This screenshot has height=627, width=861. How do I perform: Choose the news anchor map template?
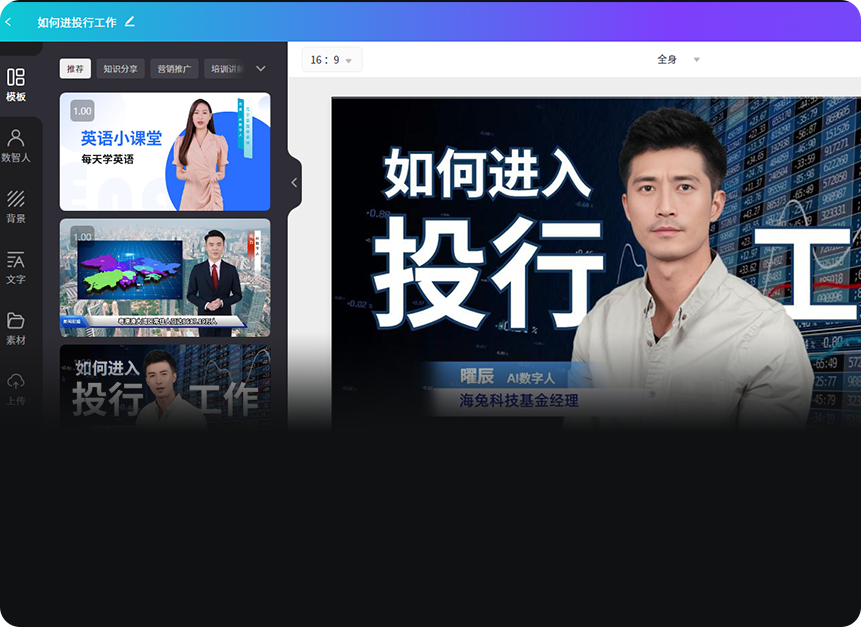point(165,277)
